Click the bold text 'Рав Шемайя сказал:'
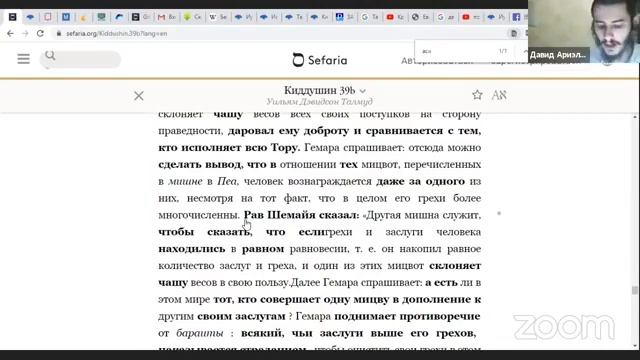Image resolution: width=640 pixels, height=360 pixels. [x=301, y=215]
